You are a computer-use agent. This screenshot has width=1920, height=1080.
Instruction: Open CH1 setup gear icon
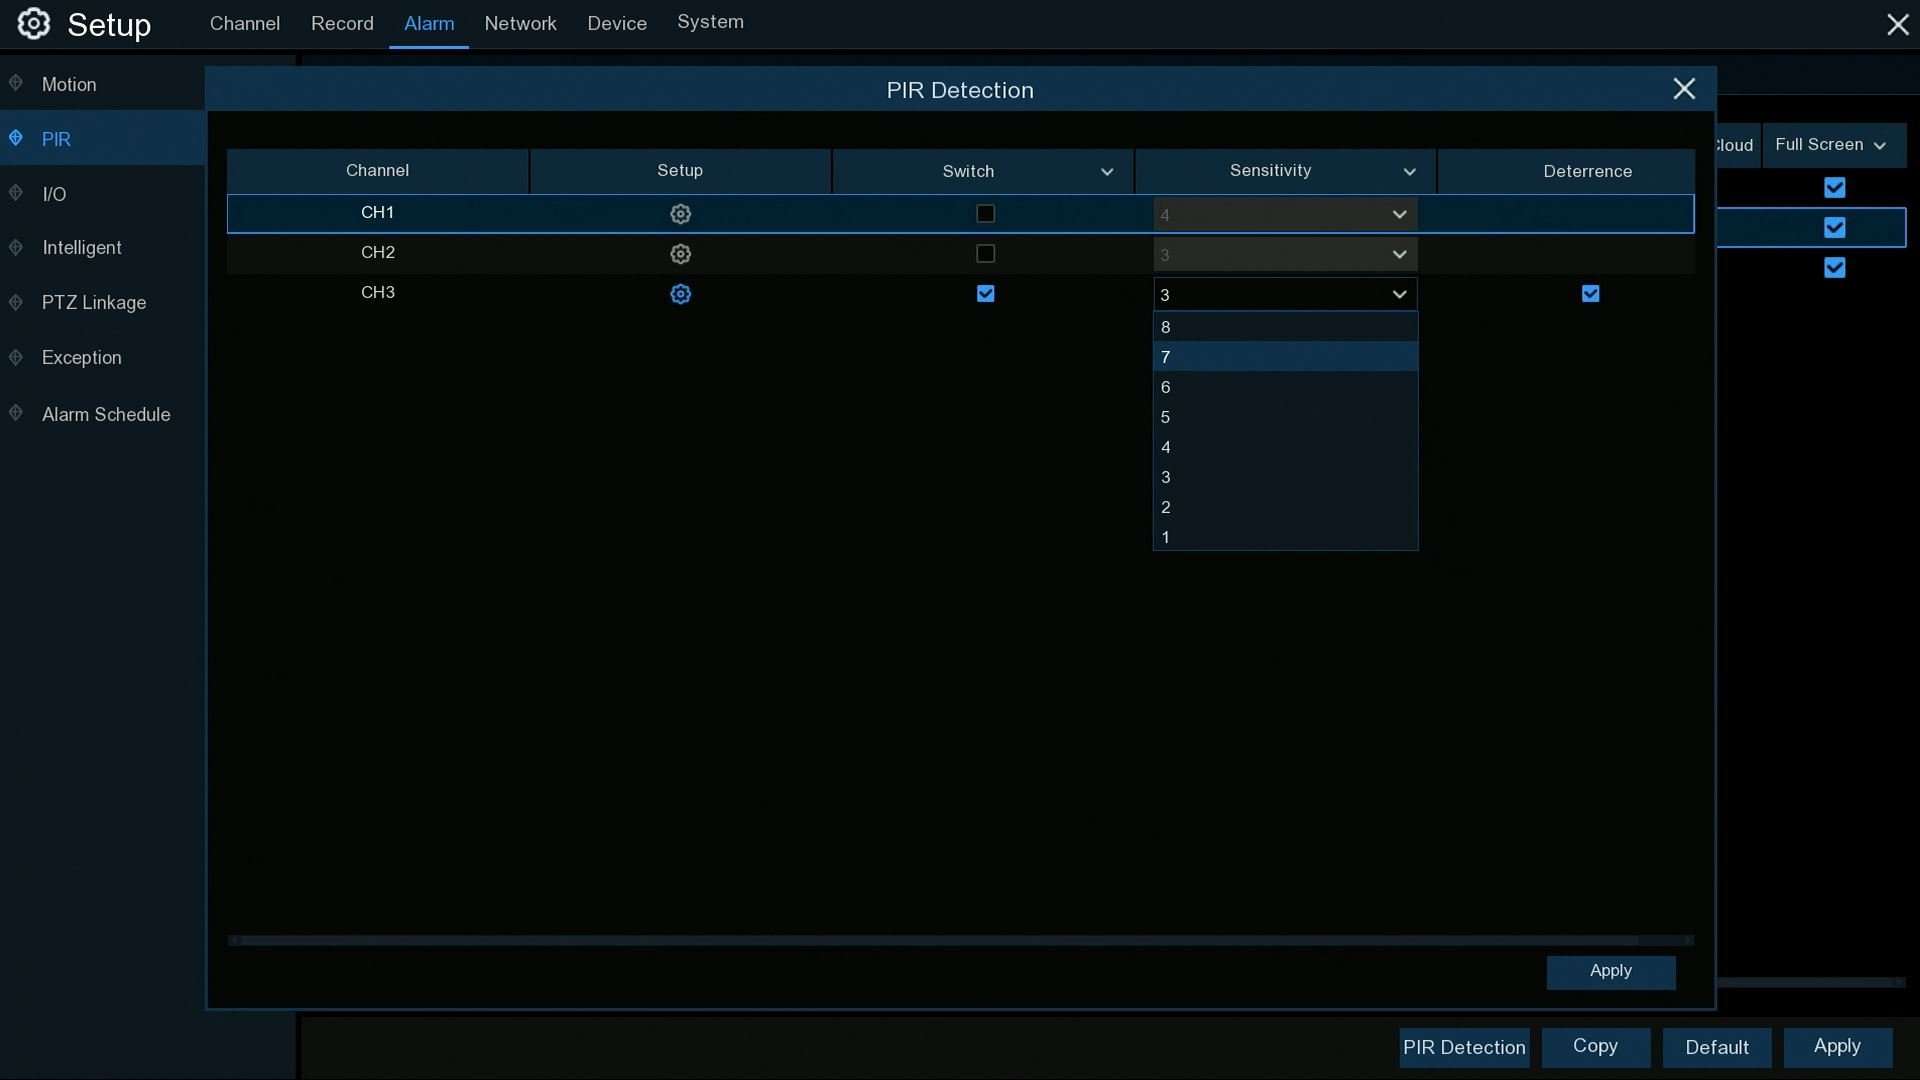pyautogui.click(x=680, y=214)
